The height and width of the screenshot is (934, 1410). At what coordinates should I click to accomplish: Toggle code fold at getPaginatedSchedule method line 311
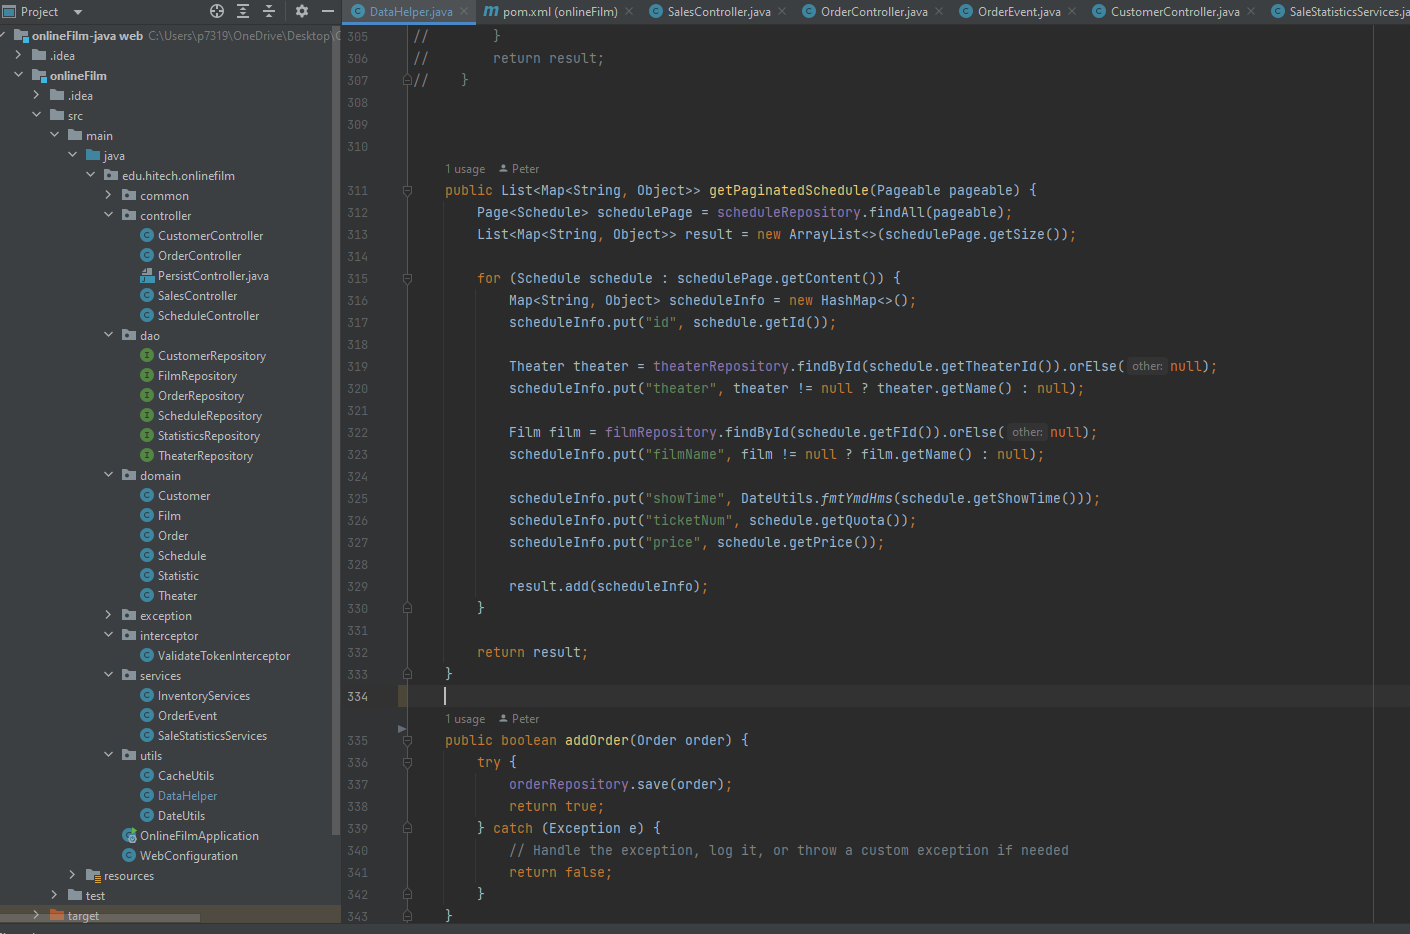pyautogui.click(x=407, y=190)
